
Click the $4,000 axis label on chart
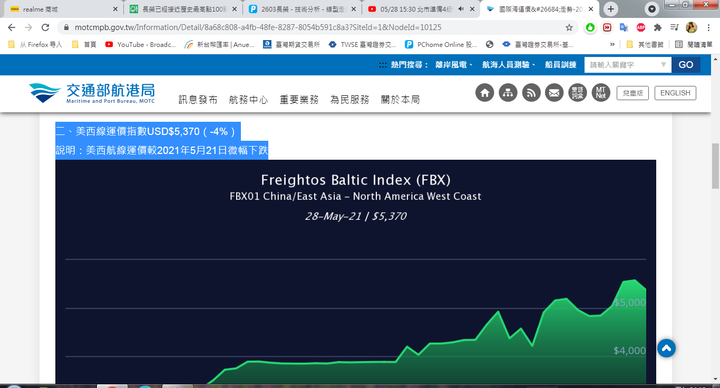(630, 351)
